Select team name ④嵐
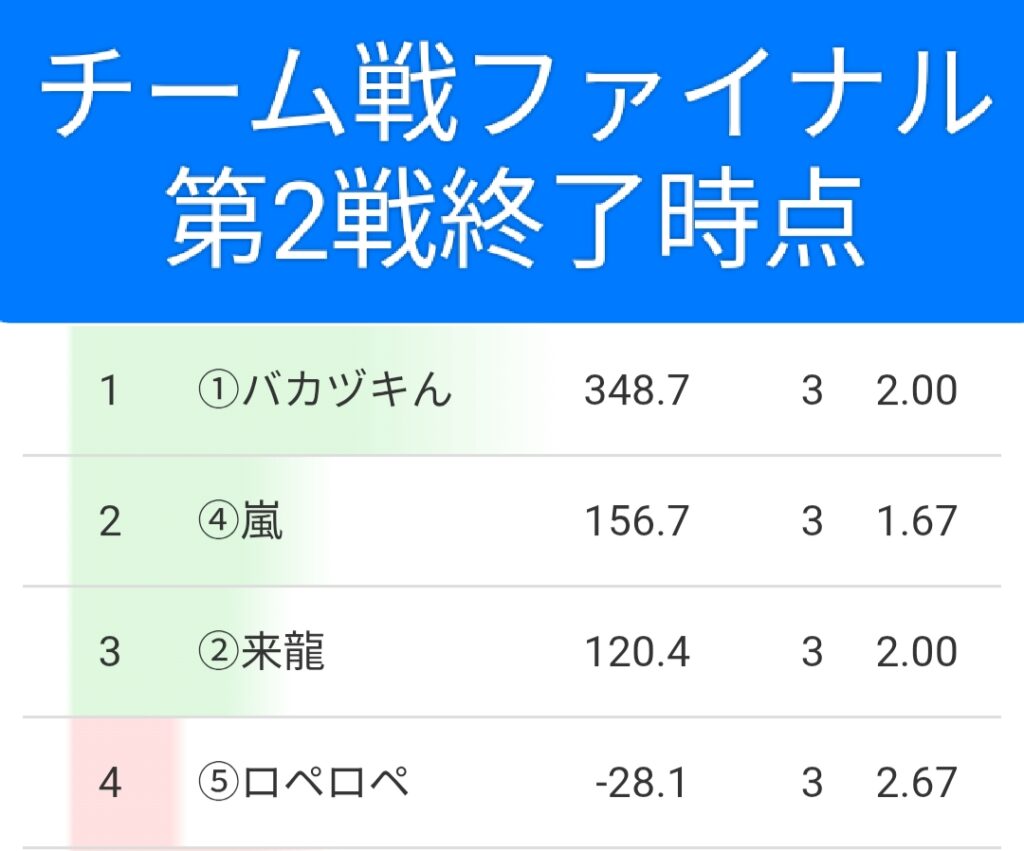The height and width of the screenshot is (851, 1024). pyautogui.click(x=240, y=522)
